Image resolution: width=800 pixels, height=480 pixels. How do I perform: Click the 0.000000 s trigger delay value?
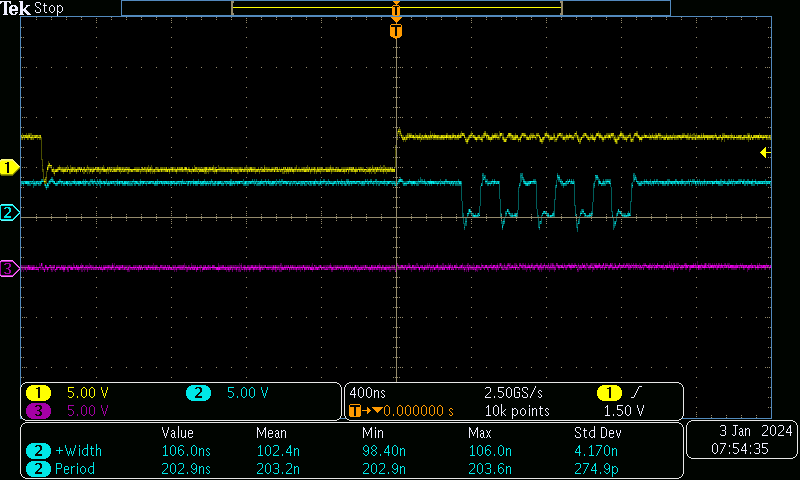coord(418,411)
